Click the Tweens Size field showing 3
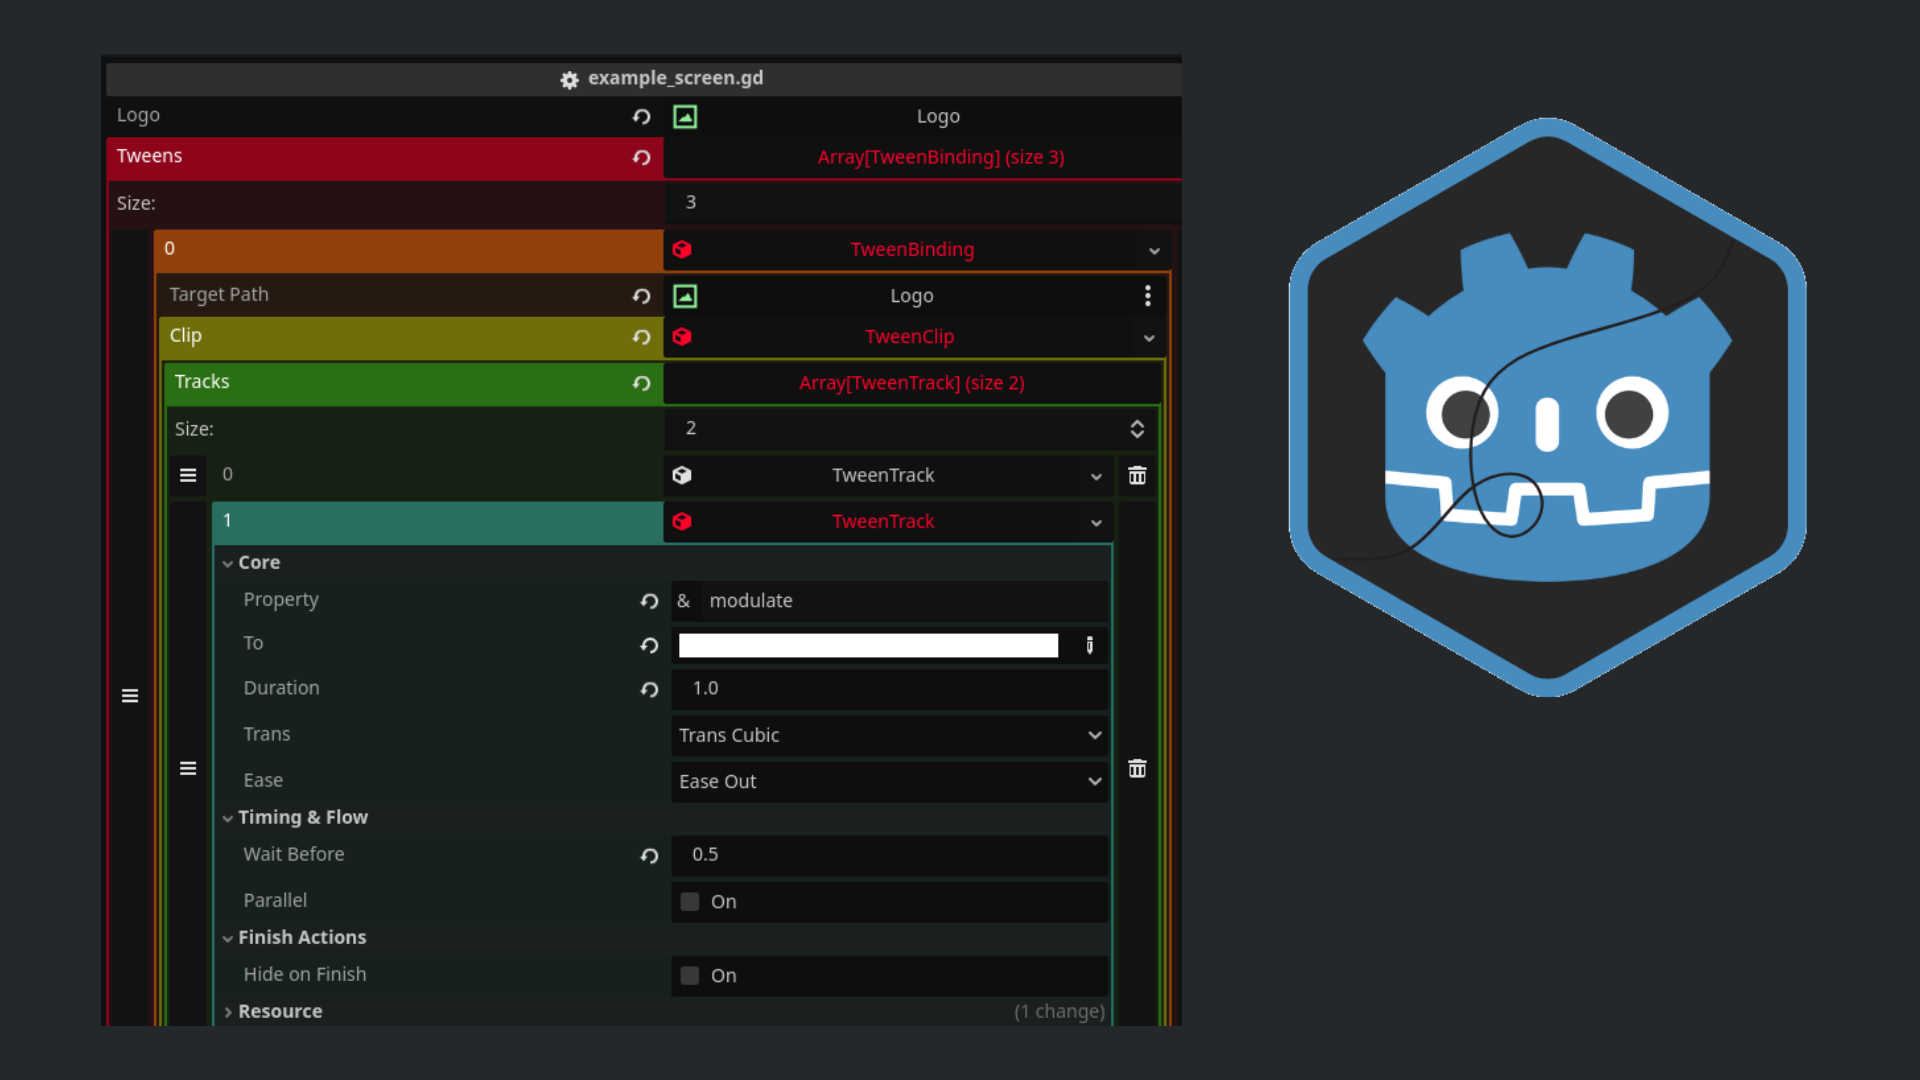This screenshot has height=1080, width=1920. pyautogui.click(x=922, y=203)
